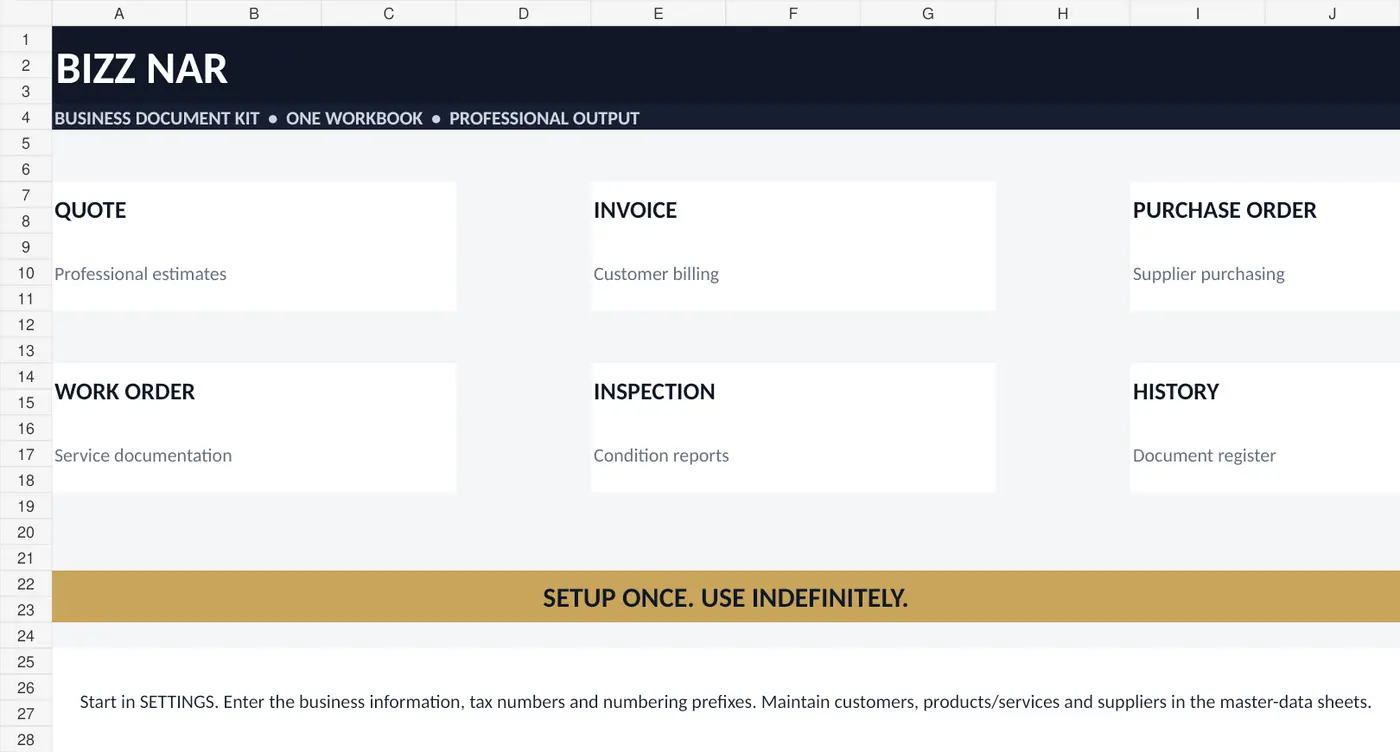The image size is (1400, 752).
Task: Open the PURCHASE ORDER card heading
Action: click(1224, 210)
